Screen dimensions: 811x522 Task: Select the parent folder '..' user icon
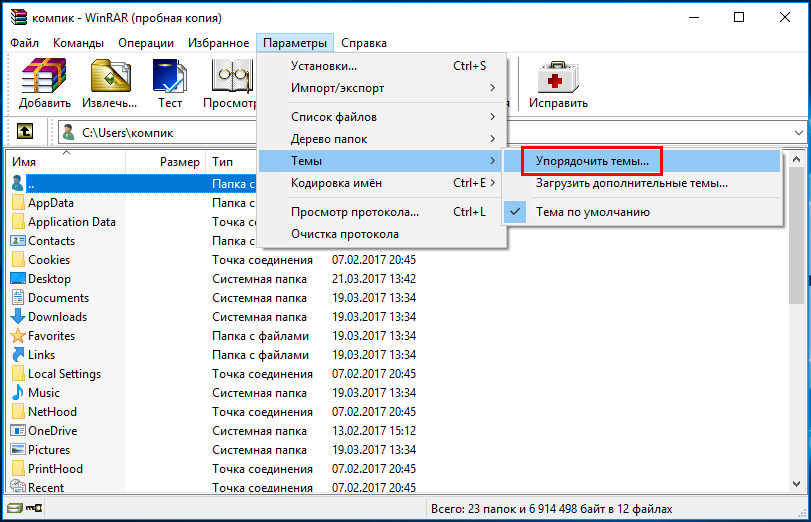pyautogui.click(x=18, y=183)
